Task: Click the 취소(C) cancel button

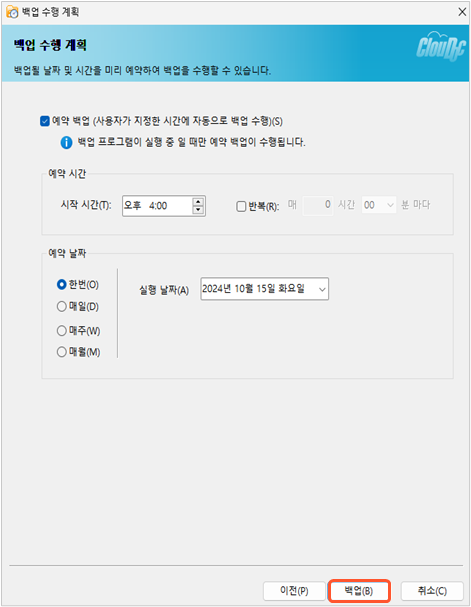Action: [432, 591]
